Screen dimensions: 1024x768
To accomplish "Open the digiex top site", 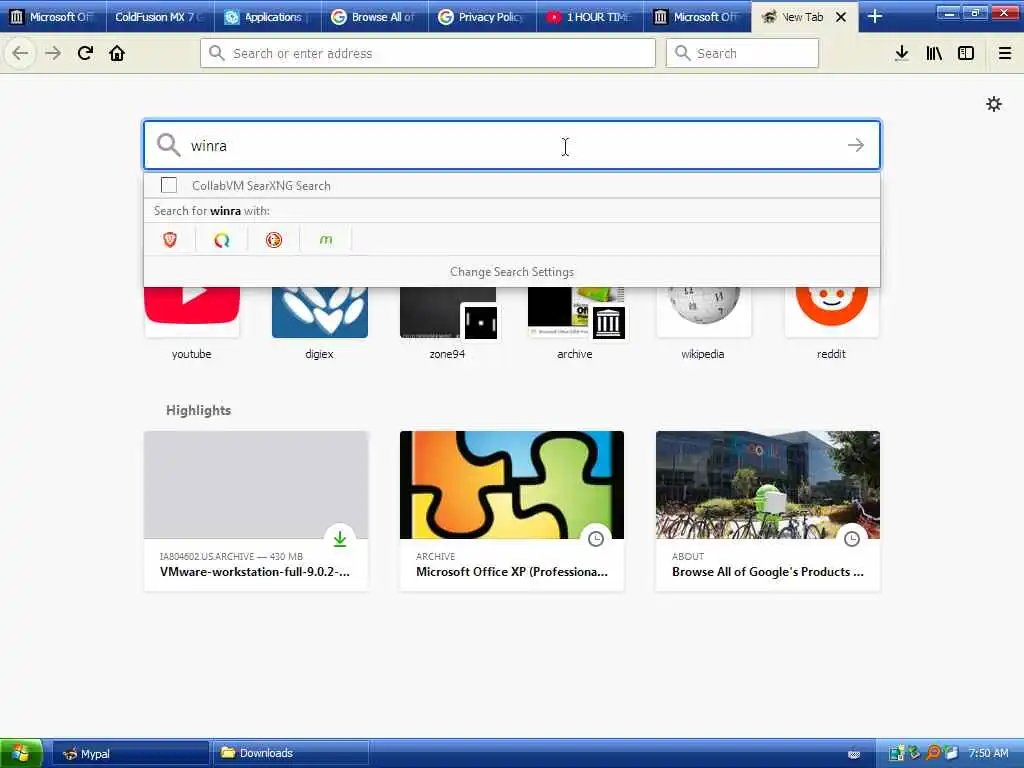I will coord(319,323).
